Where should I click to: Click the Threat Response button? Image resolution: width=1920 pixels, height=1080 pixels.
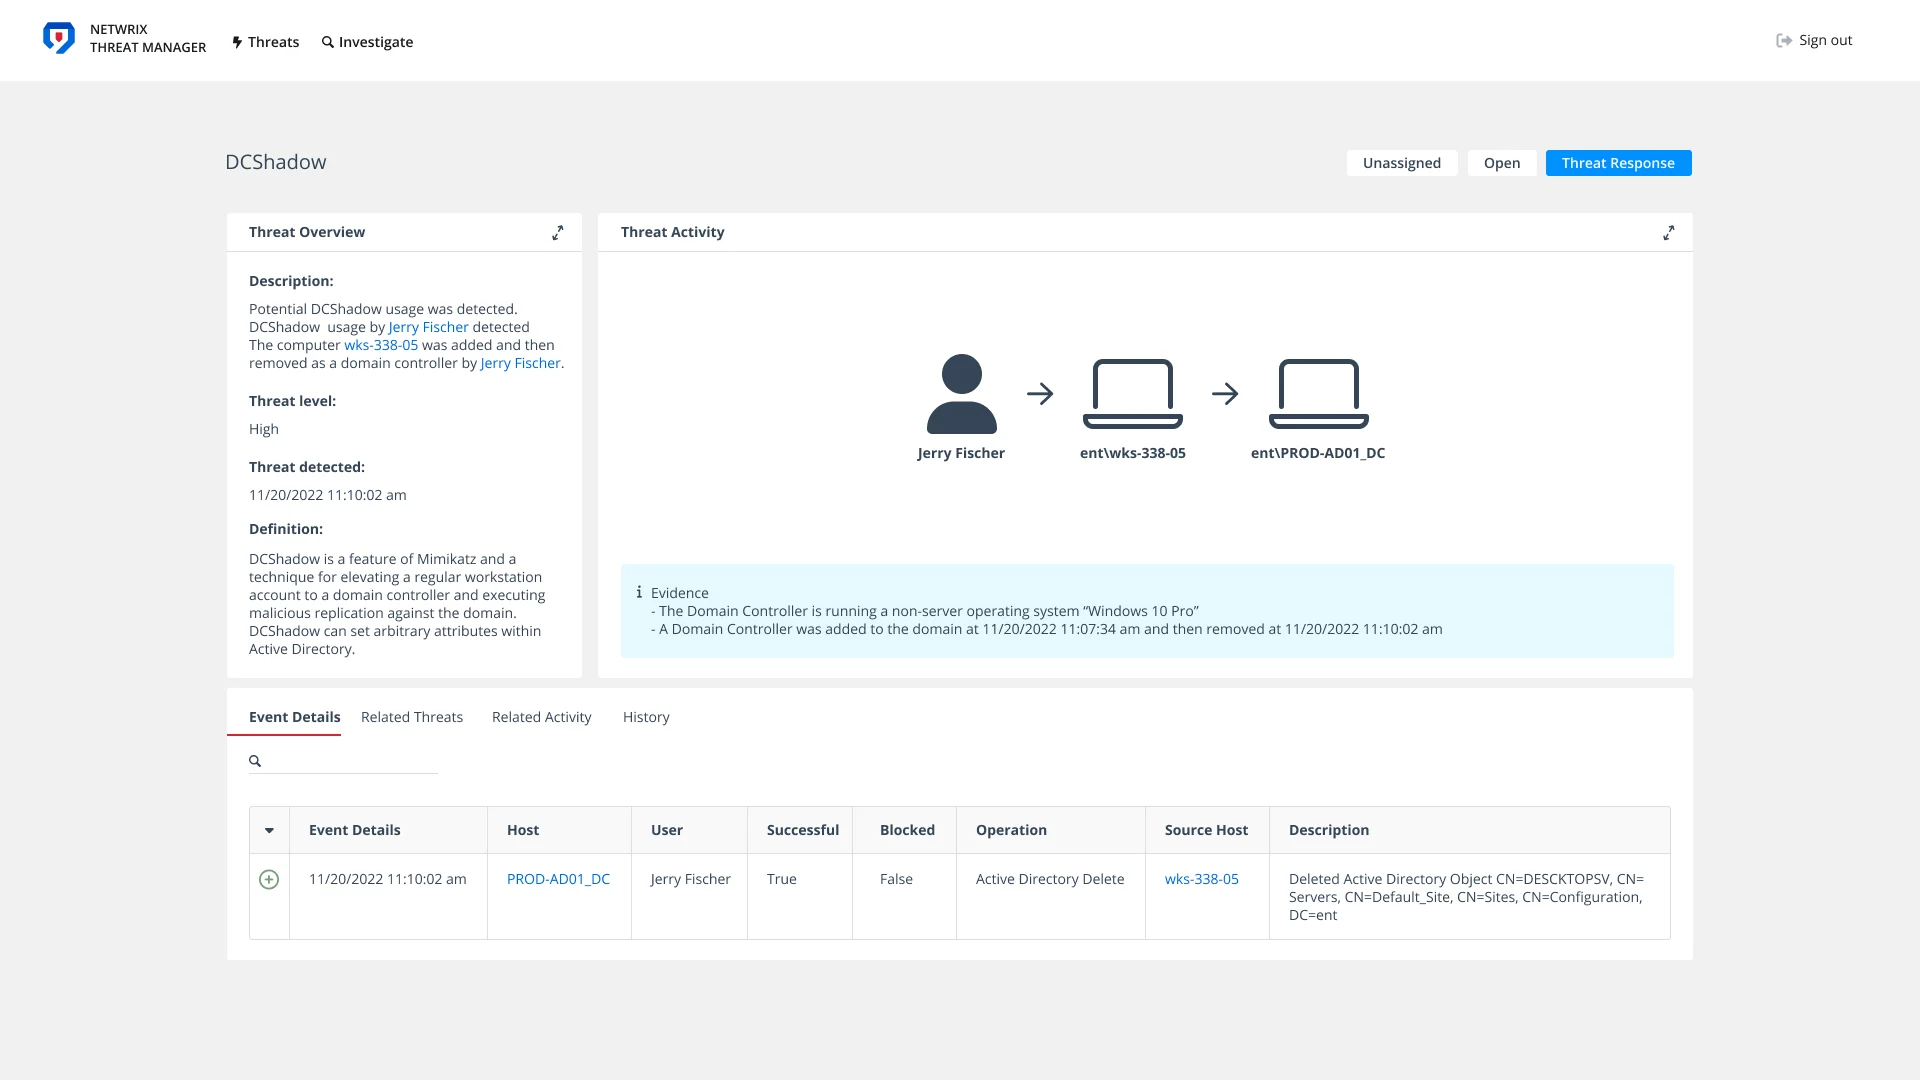(1618, 163)
